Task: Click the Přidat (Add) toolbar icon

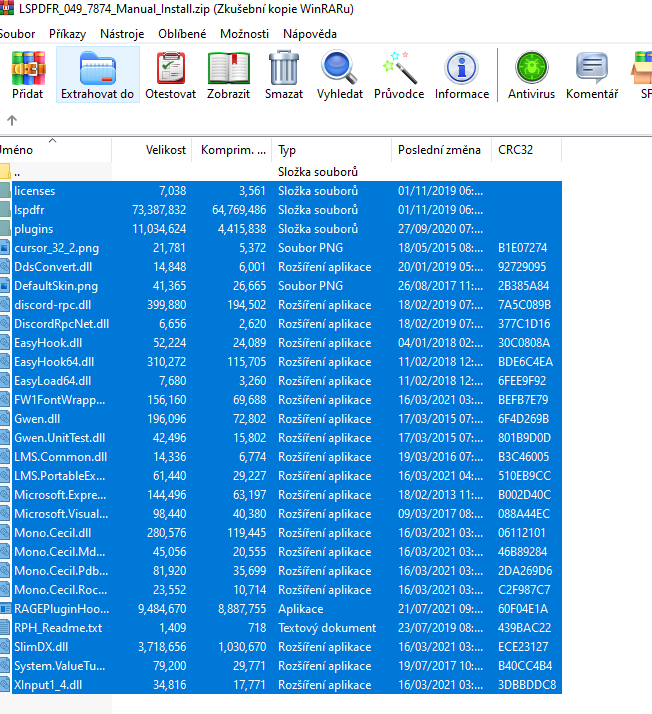Action: coord(28,68)
